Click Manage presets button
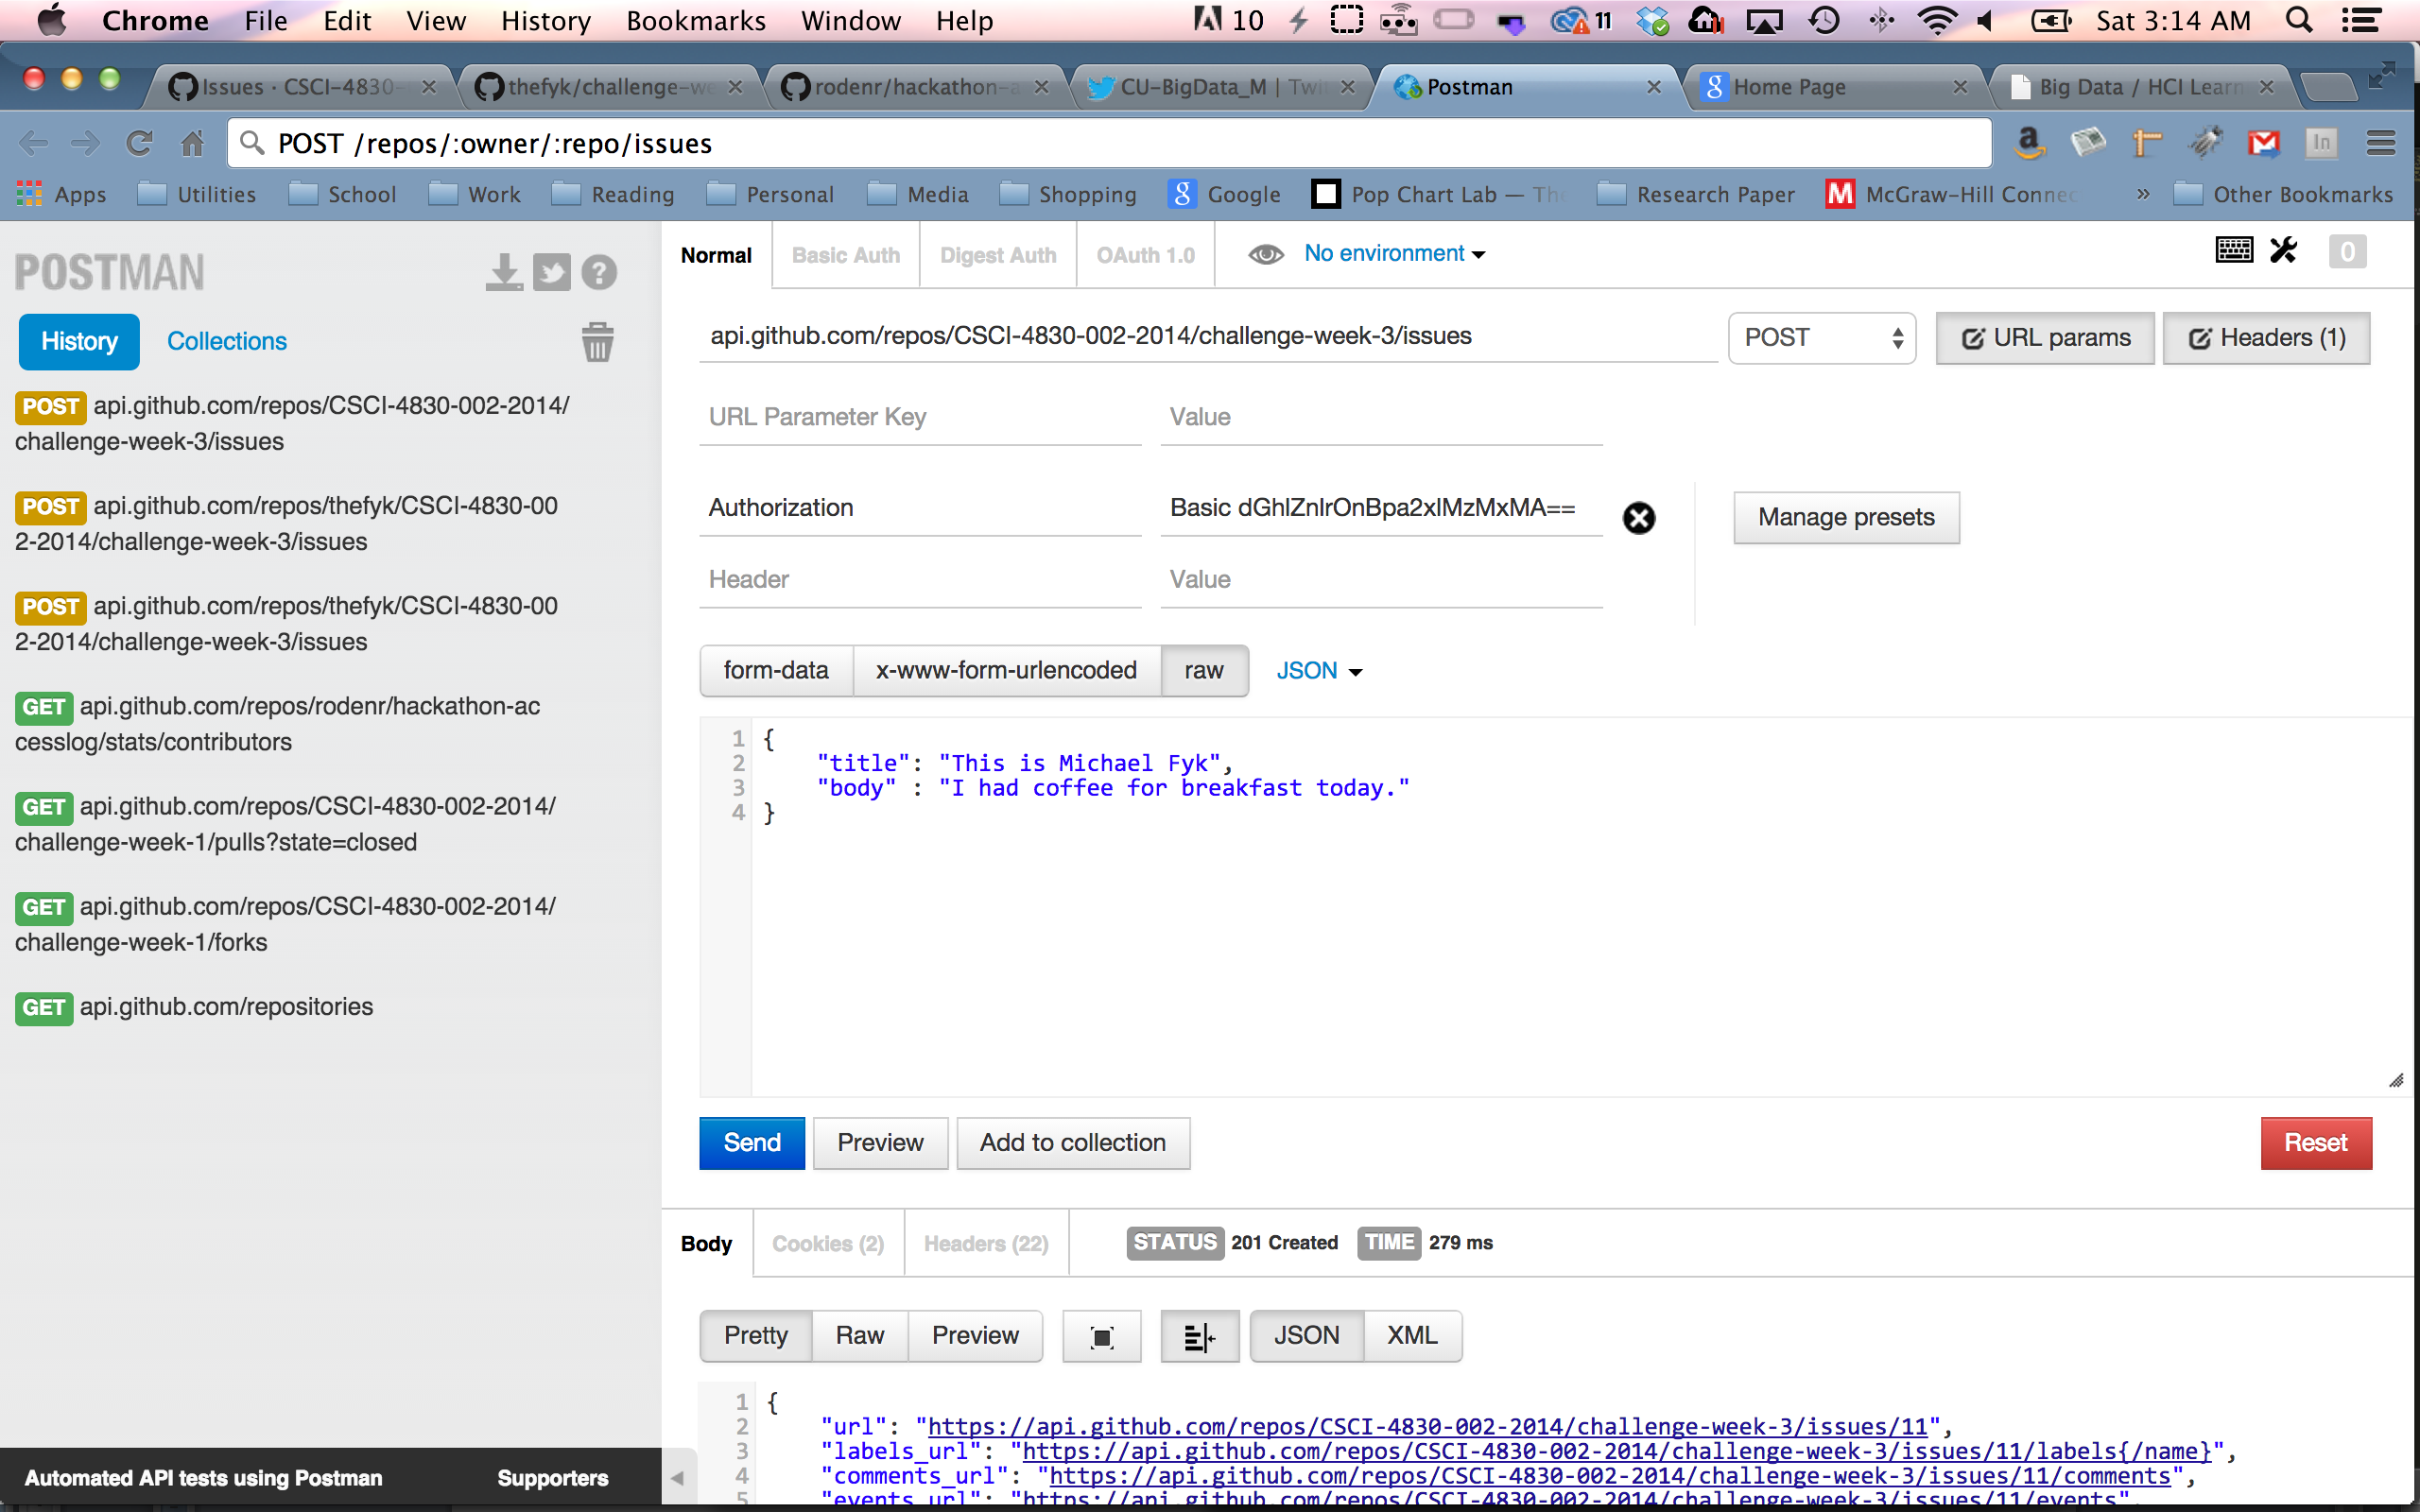Screen dimensions: 2420x1512 point(1846,518)
